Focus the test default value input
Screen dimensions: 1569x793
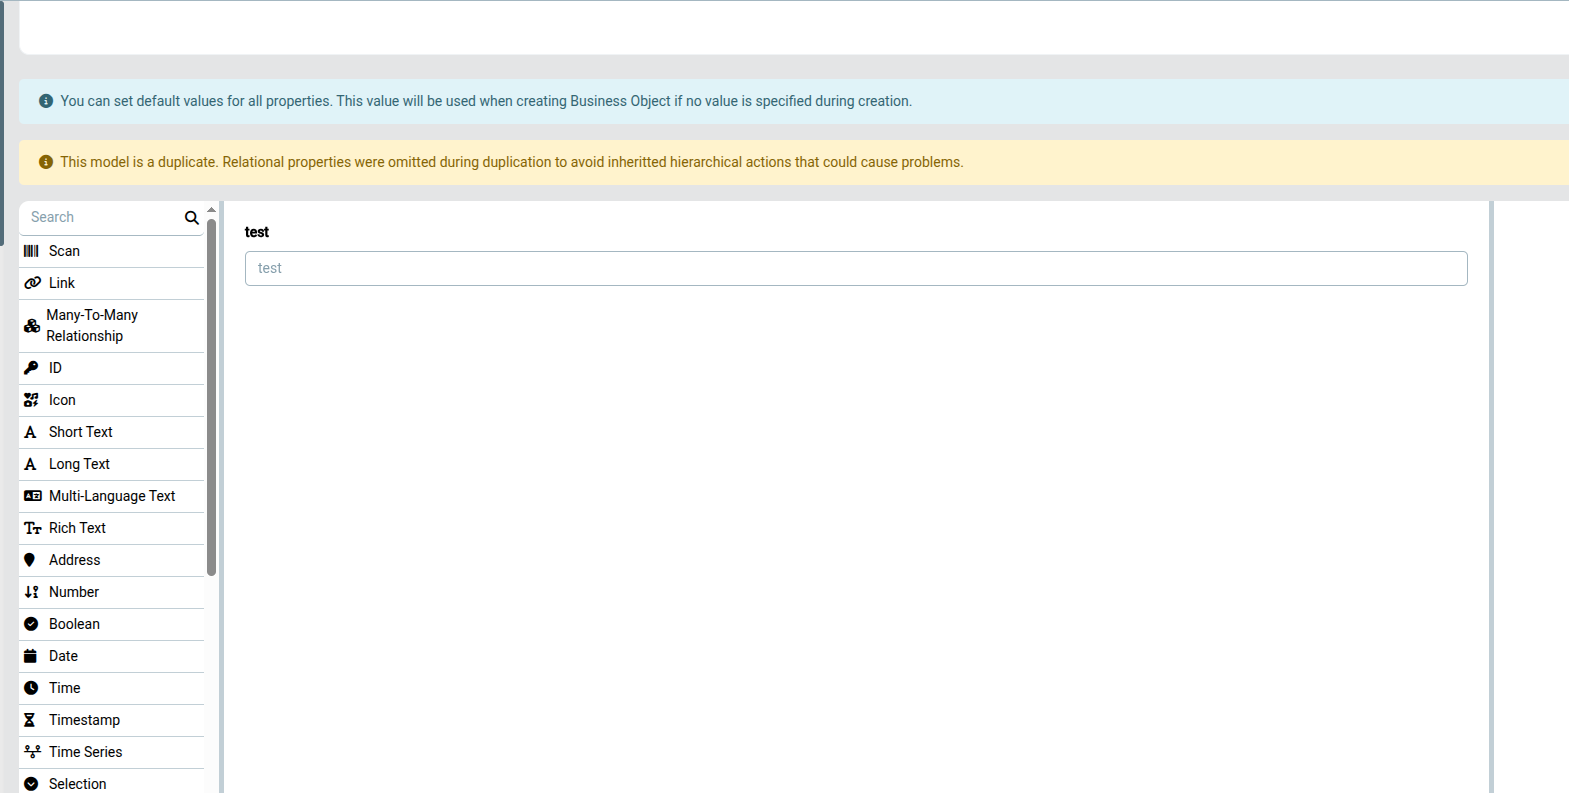click(x=855, y=268)
